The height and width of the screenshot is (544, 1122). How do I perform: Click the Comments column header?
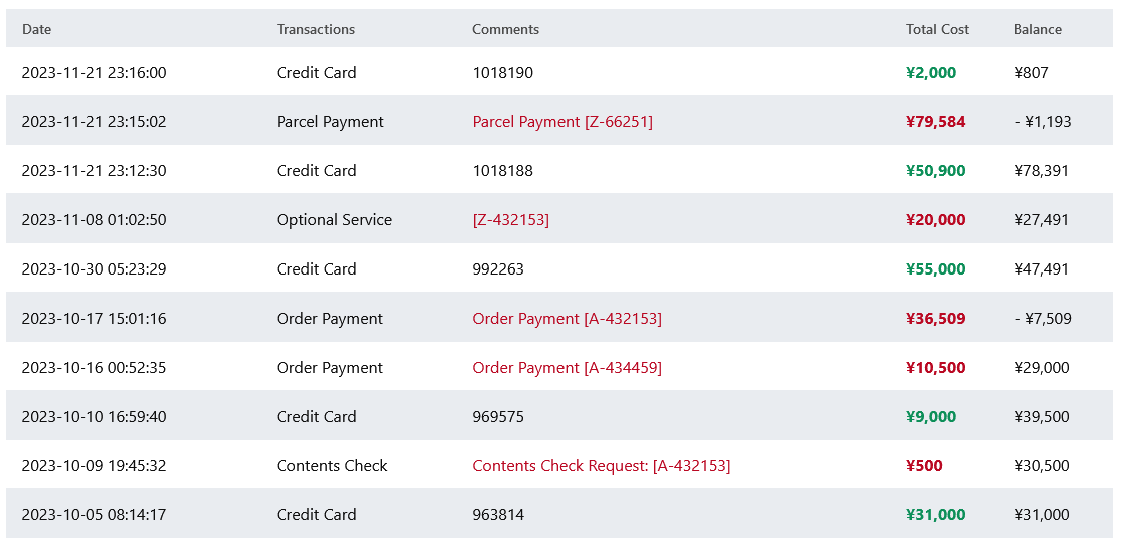(x=505, y=30)
